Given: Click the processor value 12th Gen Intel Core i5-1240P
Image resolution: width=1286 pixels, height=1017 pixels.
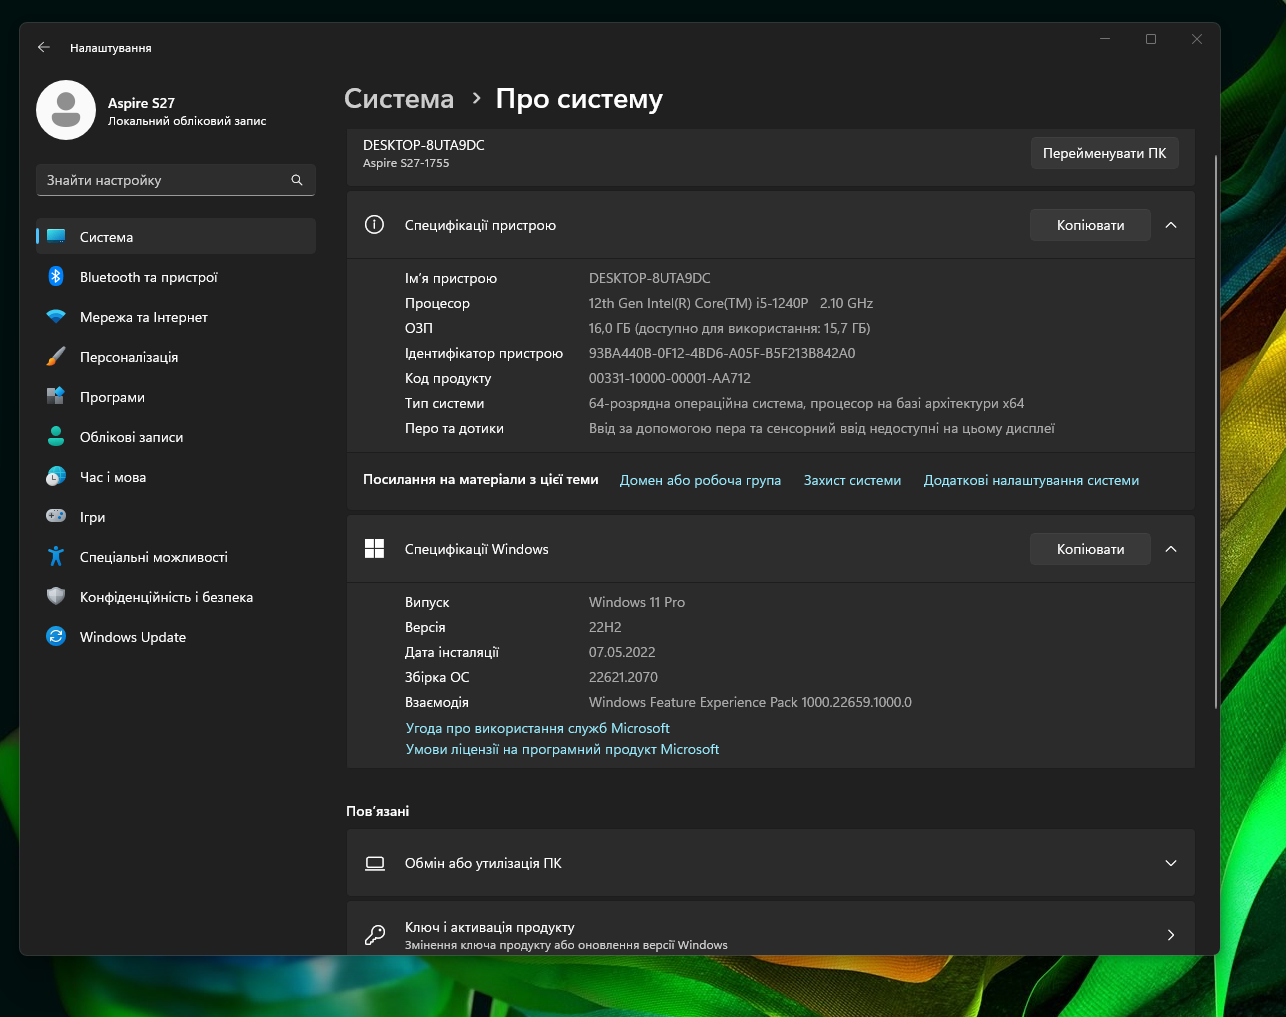Looking at the screenshot, I should 731,303.
